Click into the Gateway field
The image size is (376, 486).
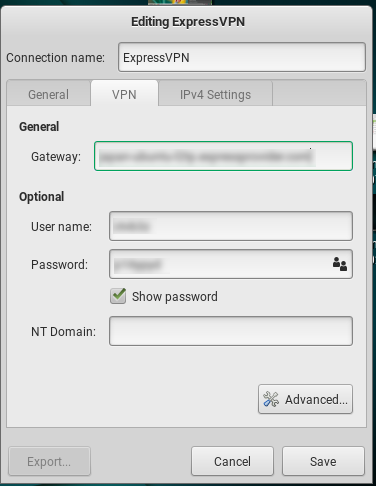(223, 156)
